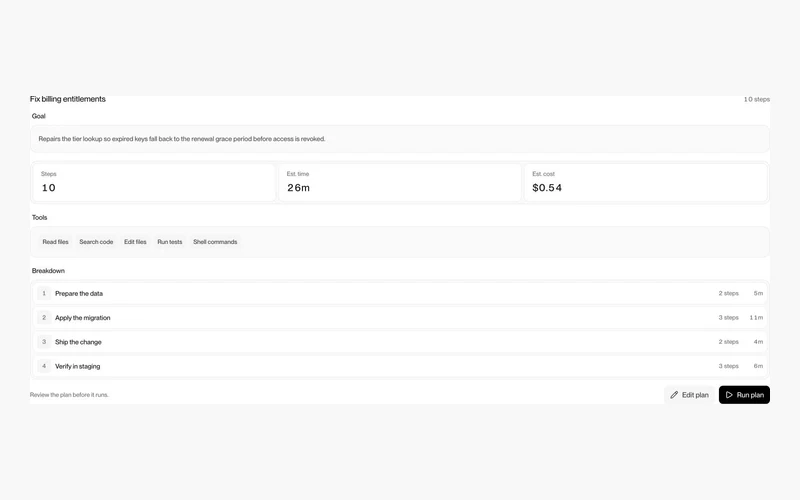
Task: Click the Run plan button label
Action: tap(750, 395)
